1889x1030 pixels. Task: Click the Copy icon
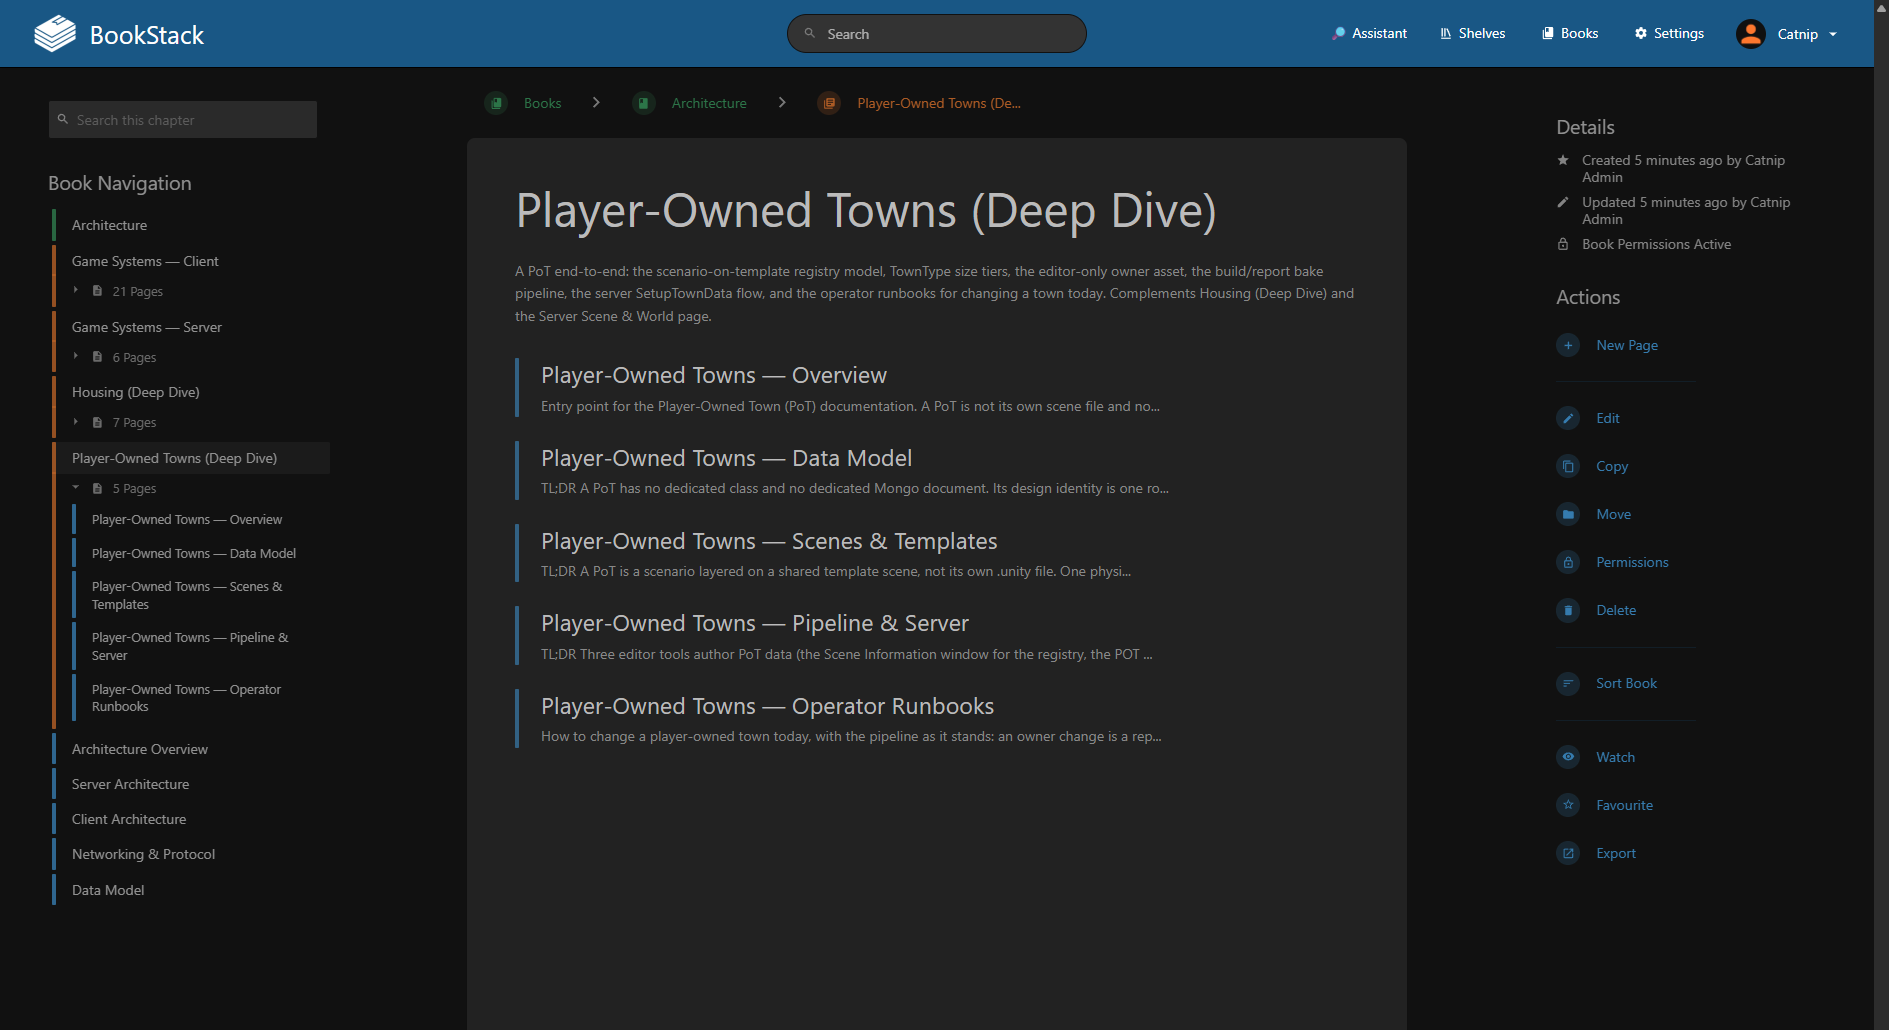pyautogui.click(x=1568, y=466)
